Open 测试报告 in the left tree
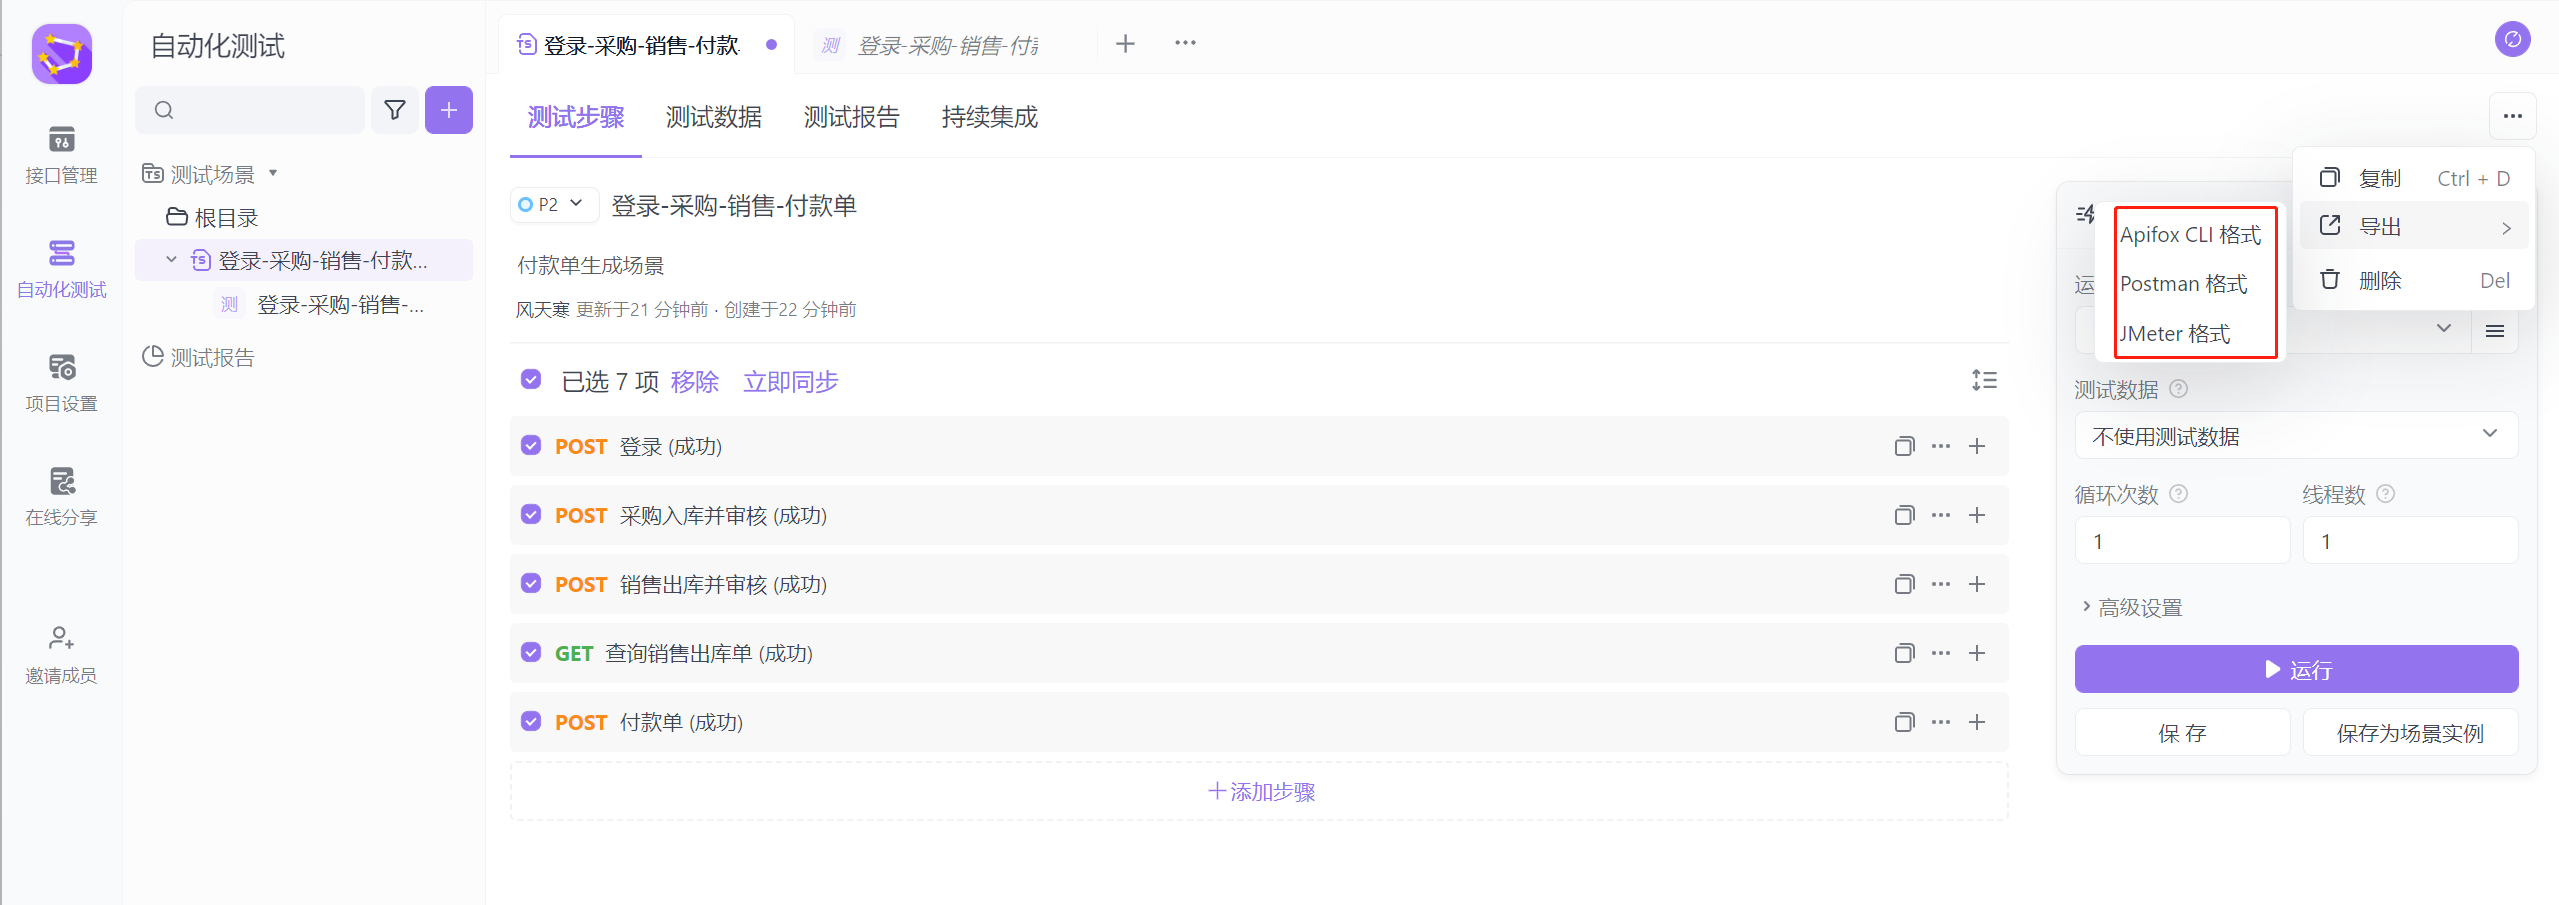This screenshot has height=905, width=2559. pyautogui.click(x=199, y=357)
